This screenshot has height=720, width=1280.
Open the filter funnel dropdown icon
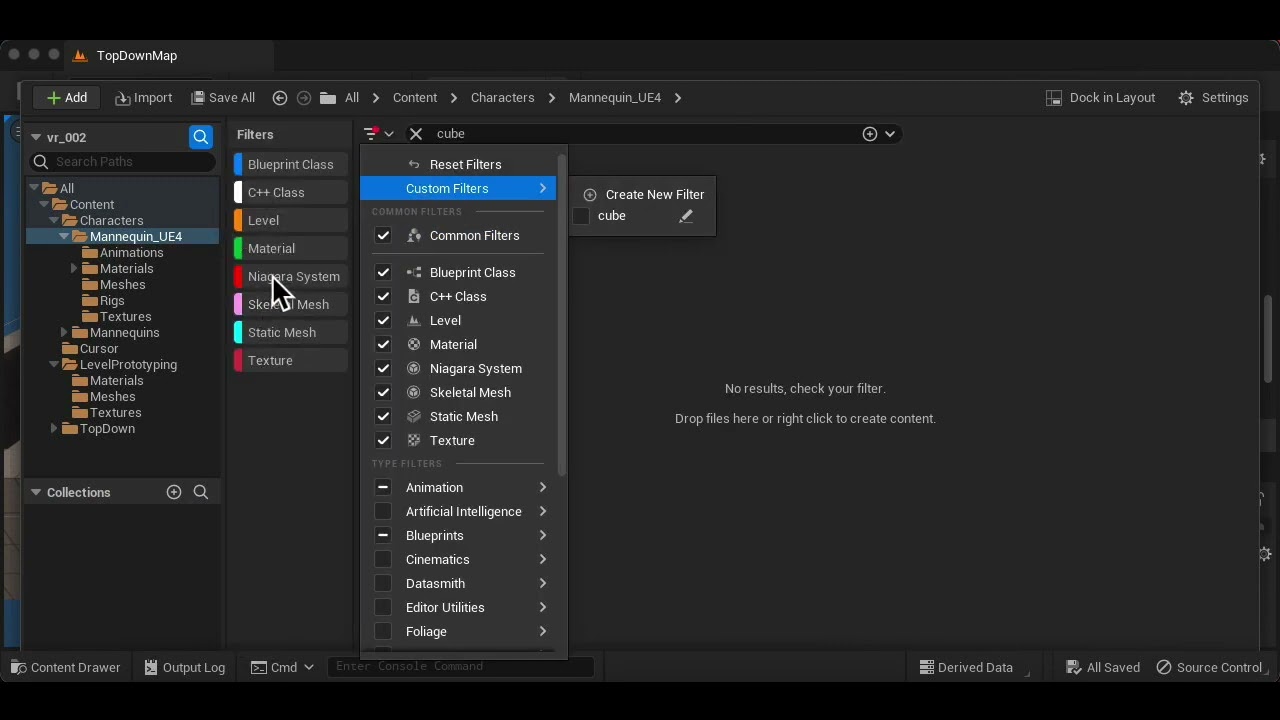[x=378, y=133]
